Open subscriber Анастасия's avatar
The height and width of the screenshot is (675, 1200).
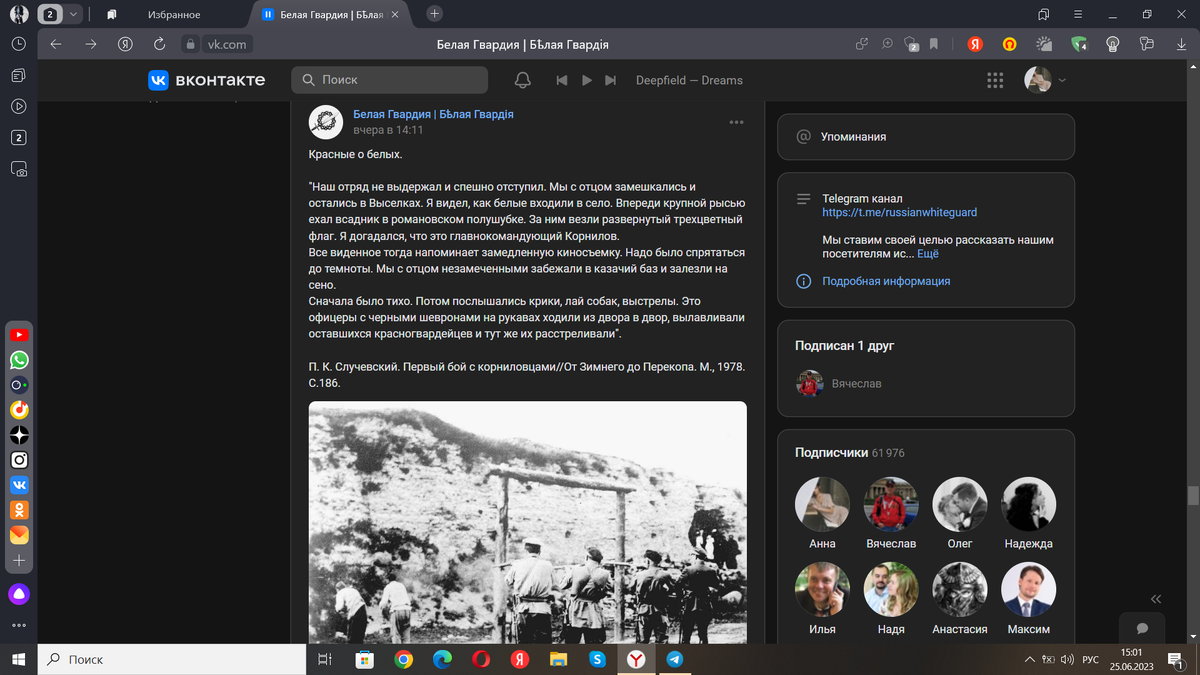click(x=960, y=589)
